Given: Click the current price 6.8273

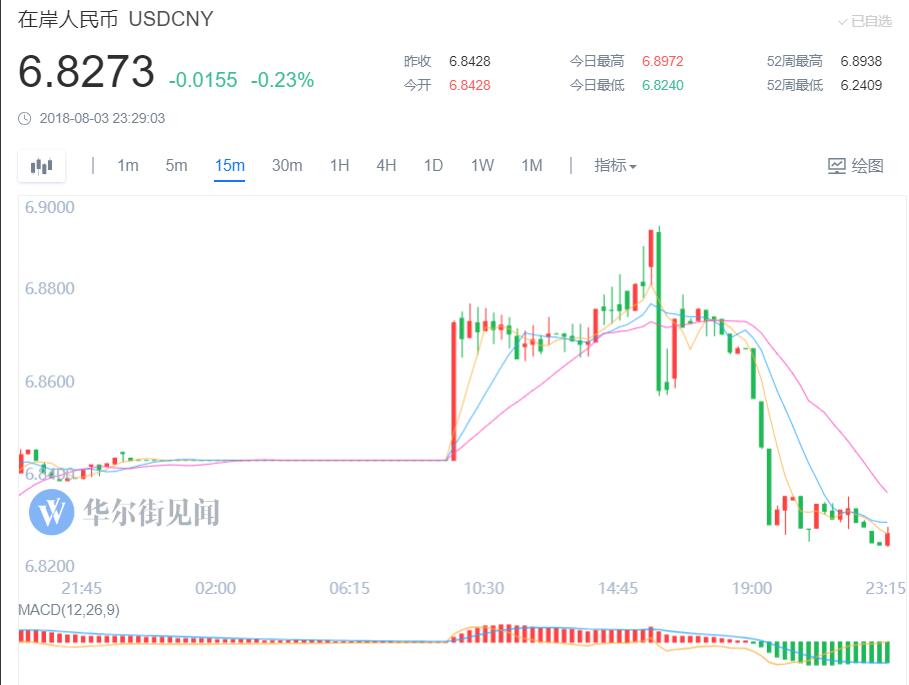Looking at the screenshot, I should tap(86, 73).
